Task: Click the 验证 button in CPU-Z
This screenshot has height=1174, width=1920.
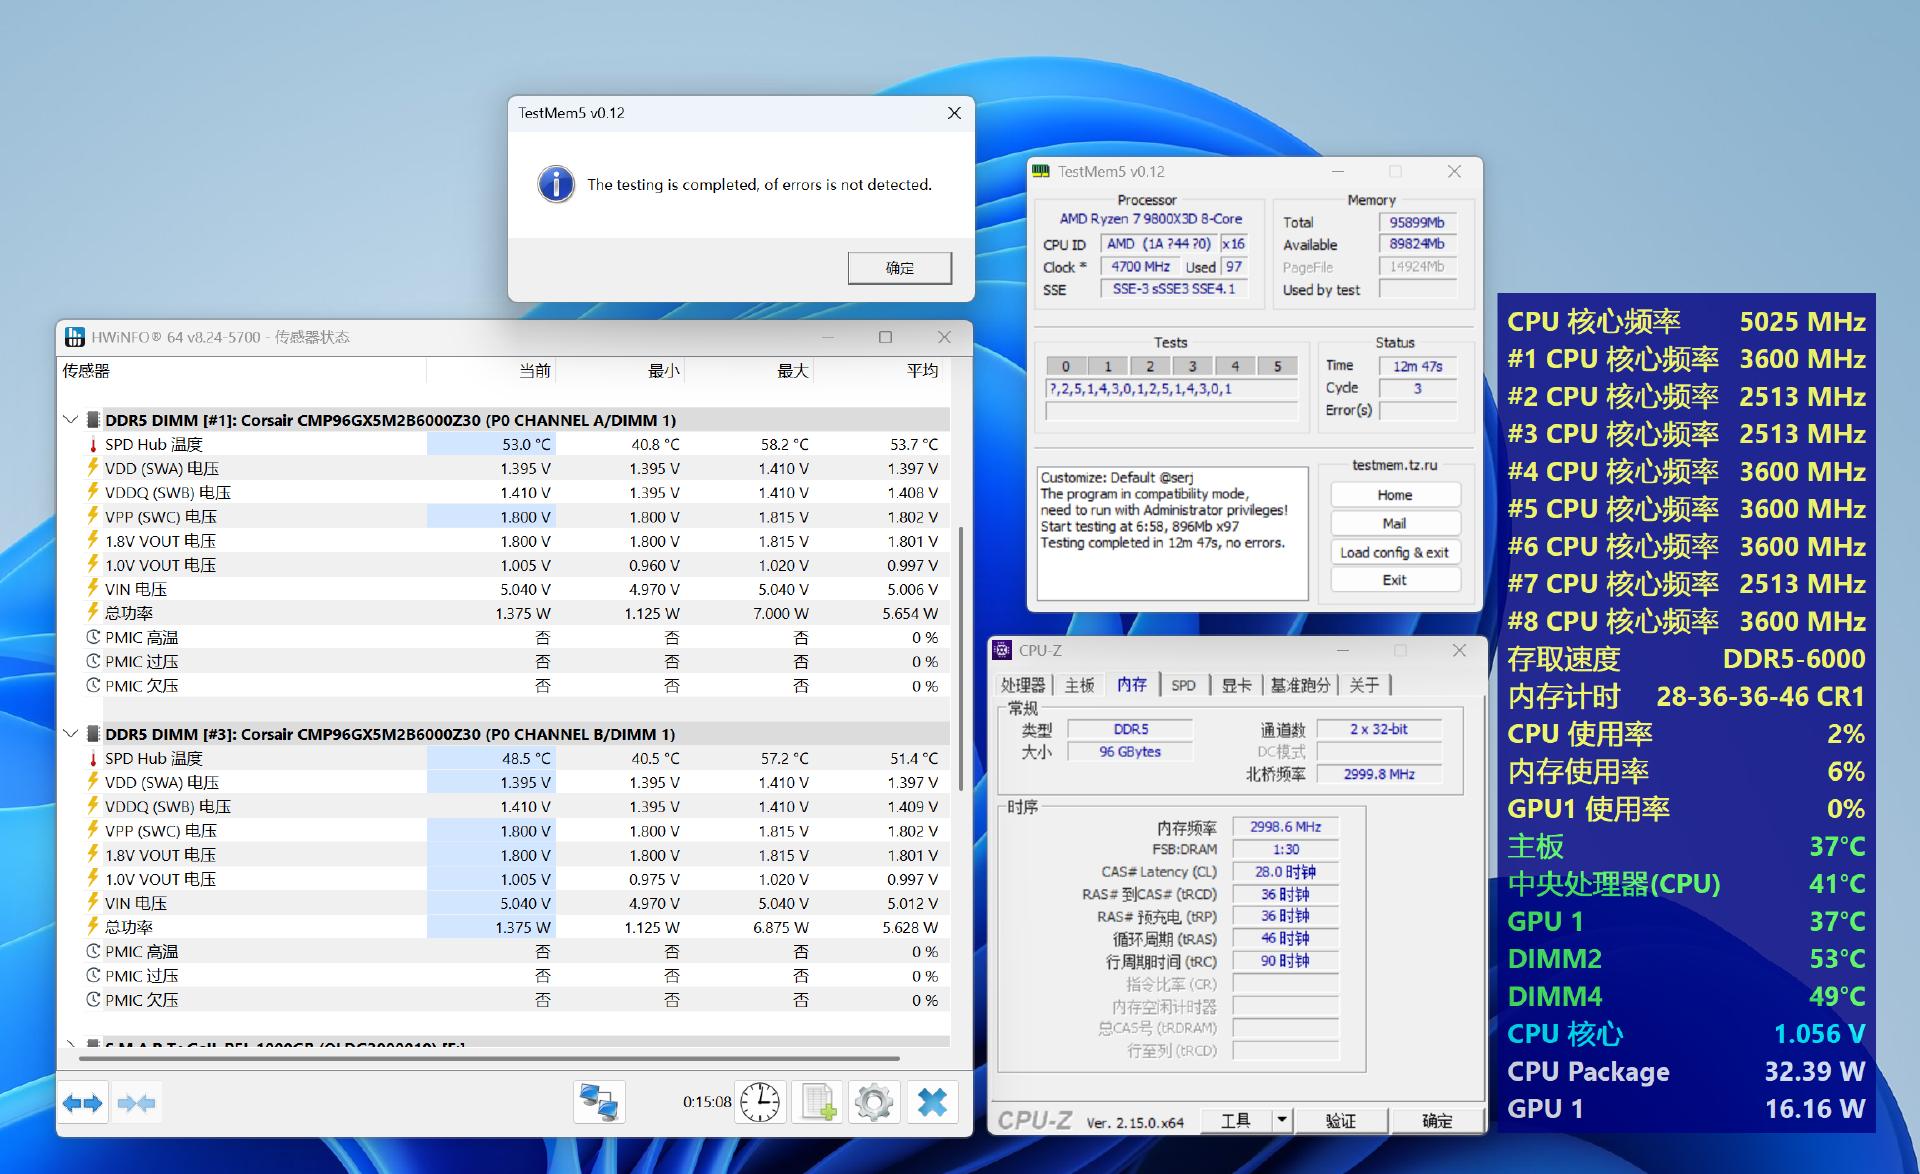Action: [x=1340, y=1121]
